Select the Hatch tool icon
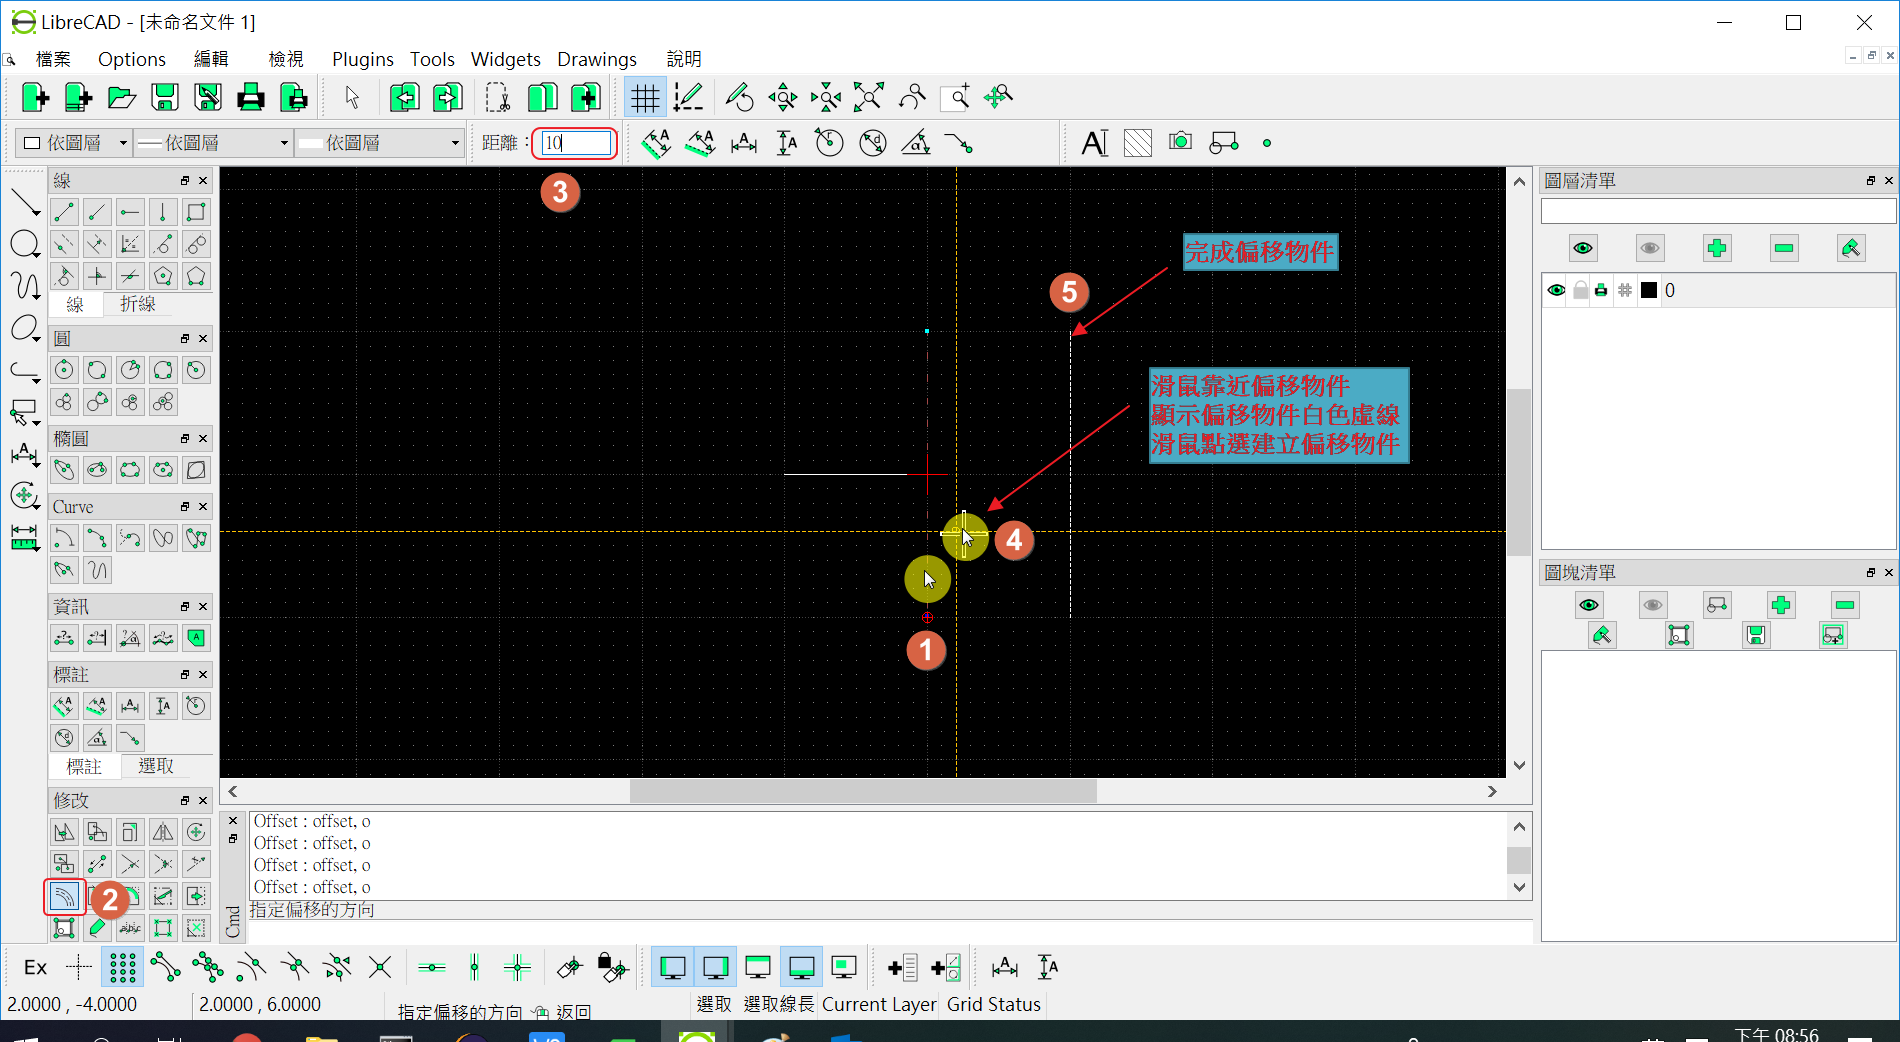The height and width of the screenshot is (1042, 1900). (1138, 143)
